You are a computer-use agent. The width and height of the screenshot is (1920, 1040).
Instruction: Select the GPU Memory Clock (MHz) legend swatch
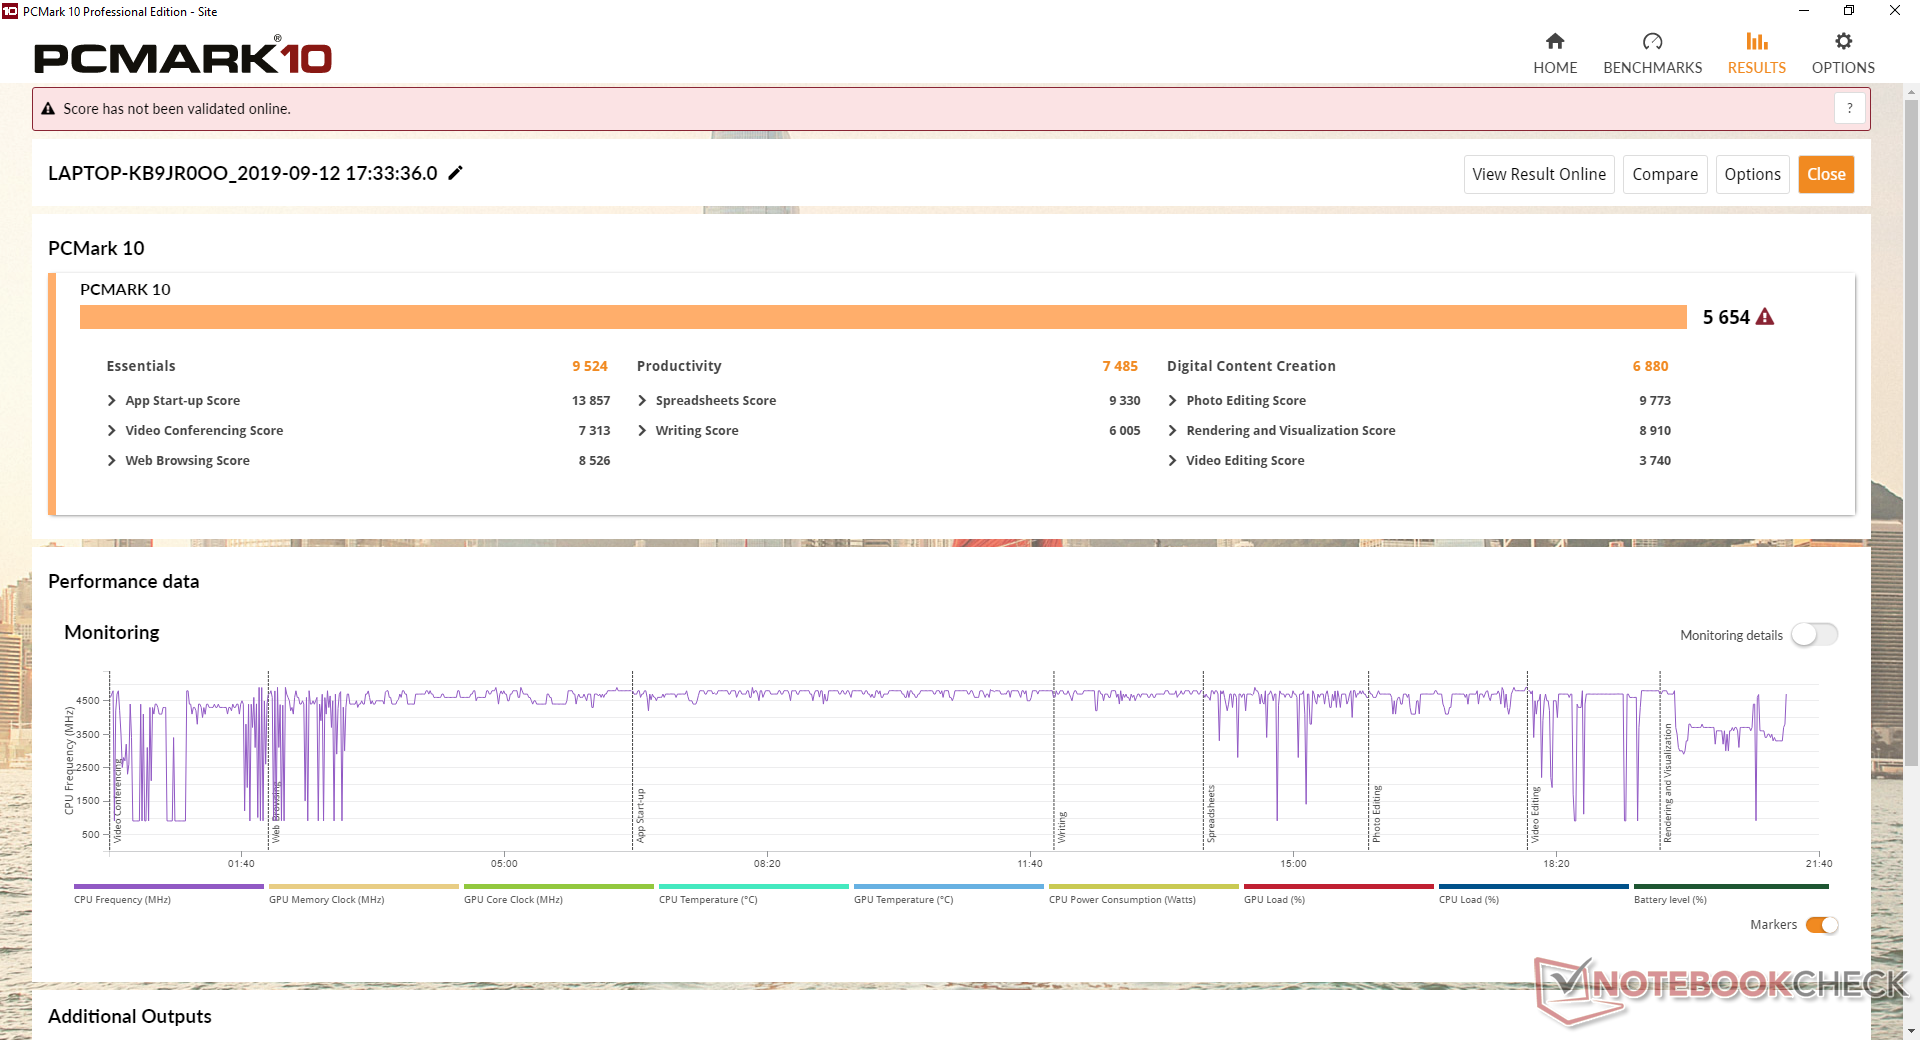click(364, 886)
